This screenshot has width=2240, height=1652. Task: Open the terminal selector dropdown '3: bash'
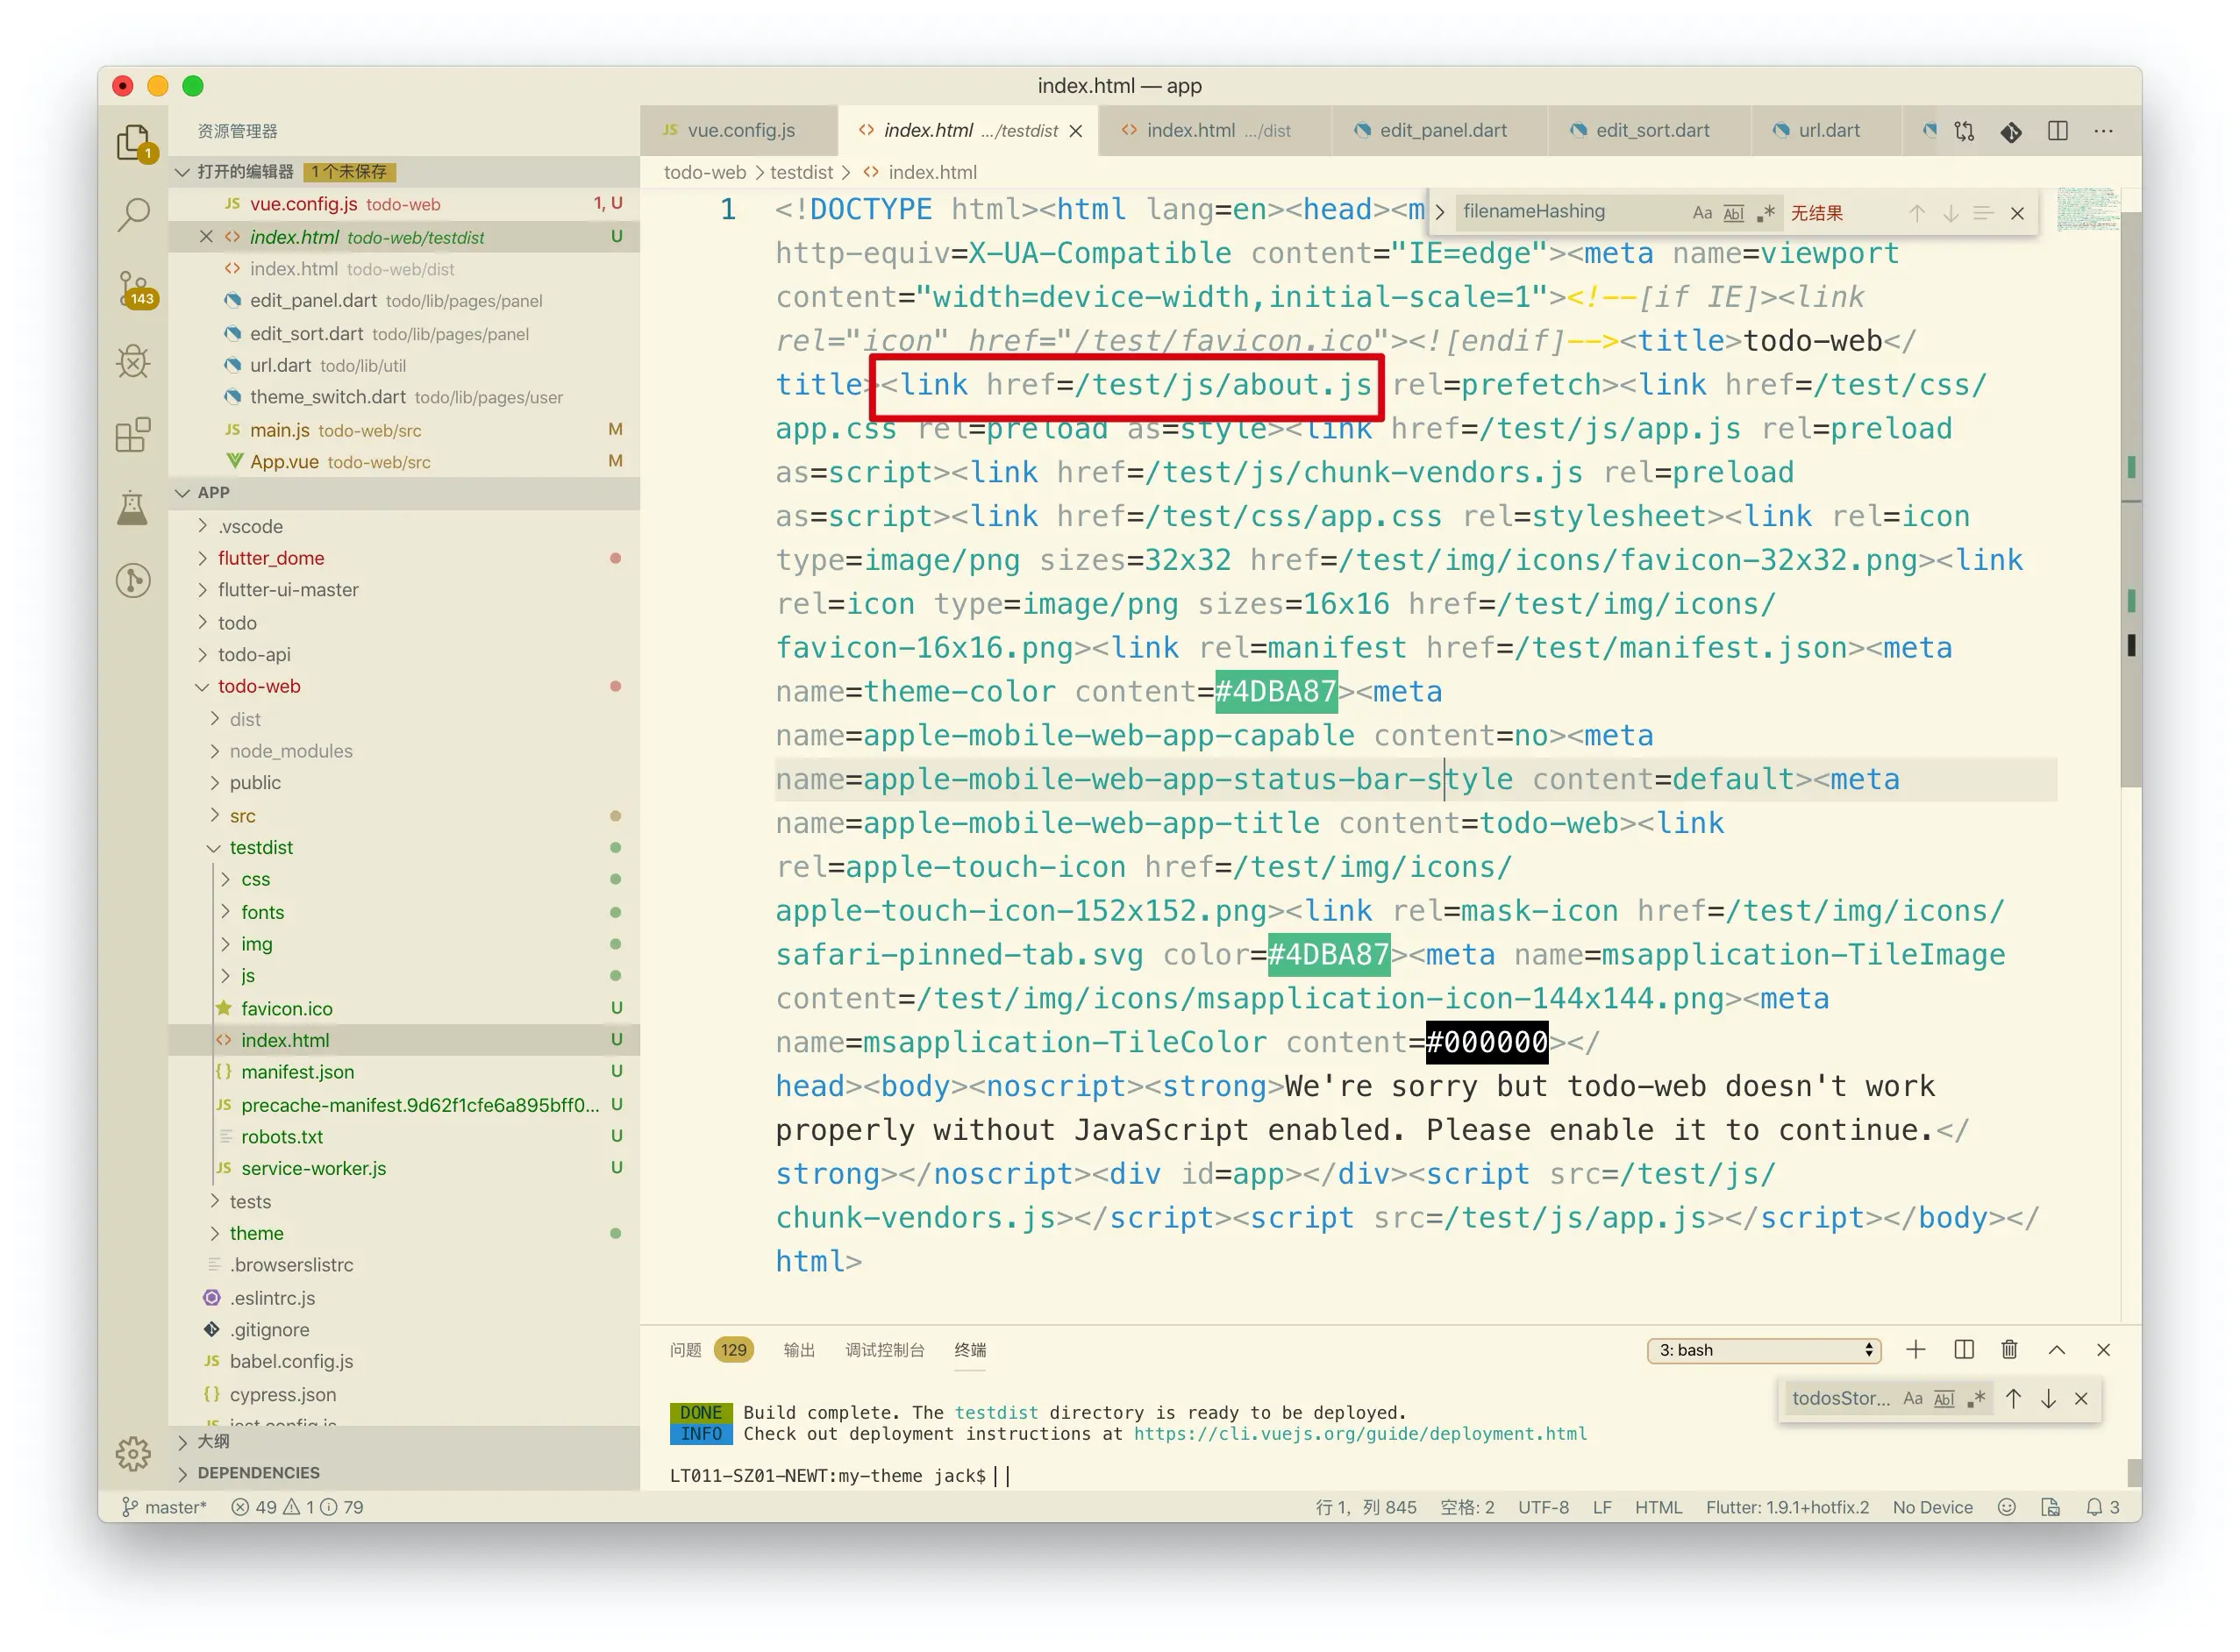pyautogui.click(x=1764, y=1350)
